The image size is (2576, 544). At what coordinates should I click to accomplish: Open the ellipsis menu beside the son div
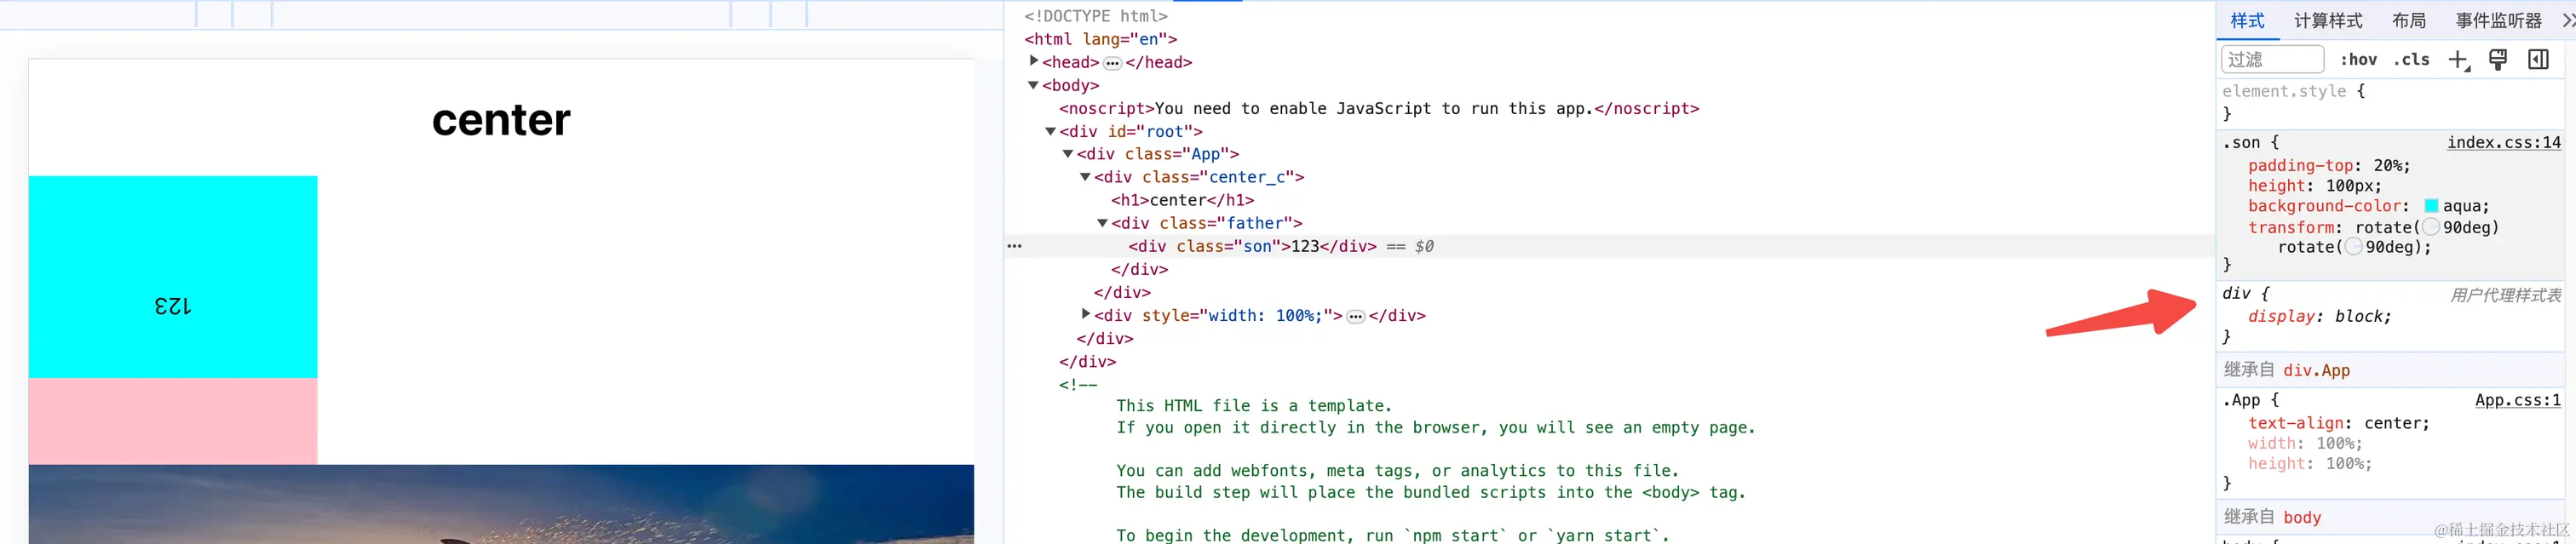pyautogui.click(x=1015, y=246)
